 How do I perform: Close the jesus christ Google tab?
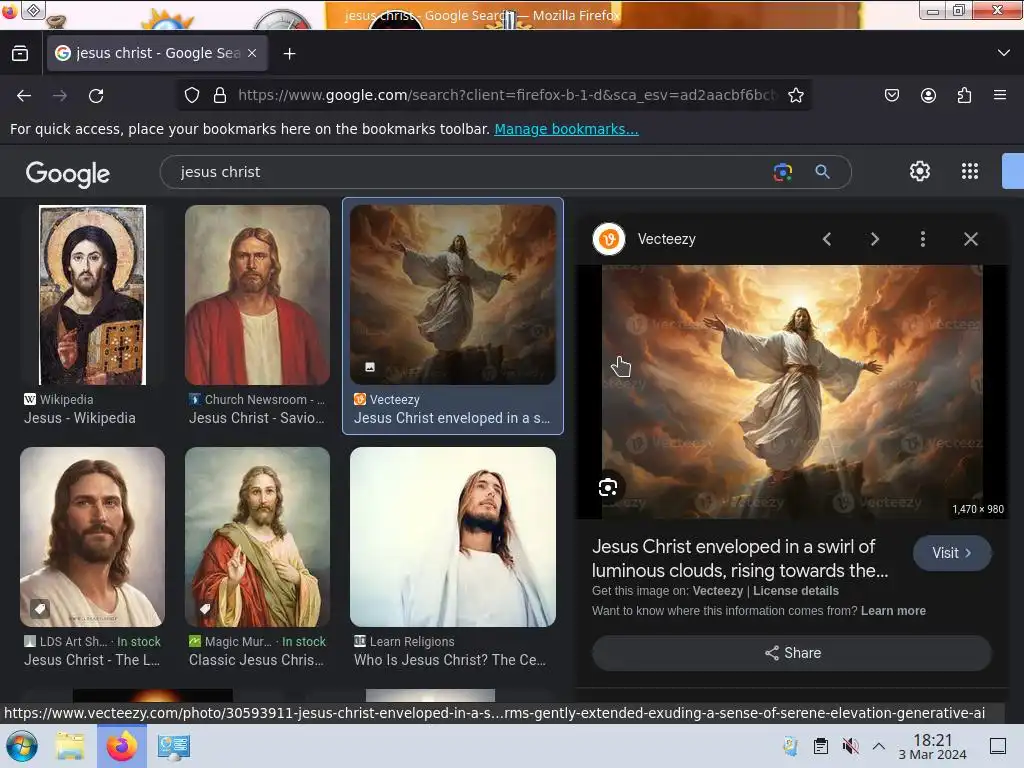(252, 54)
